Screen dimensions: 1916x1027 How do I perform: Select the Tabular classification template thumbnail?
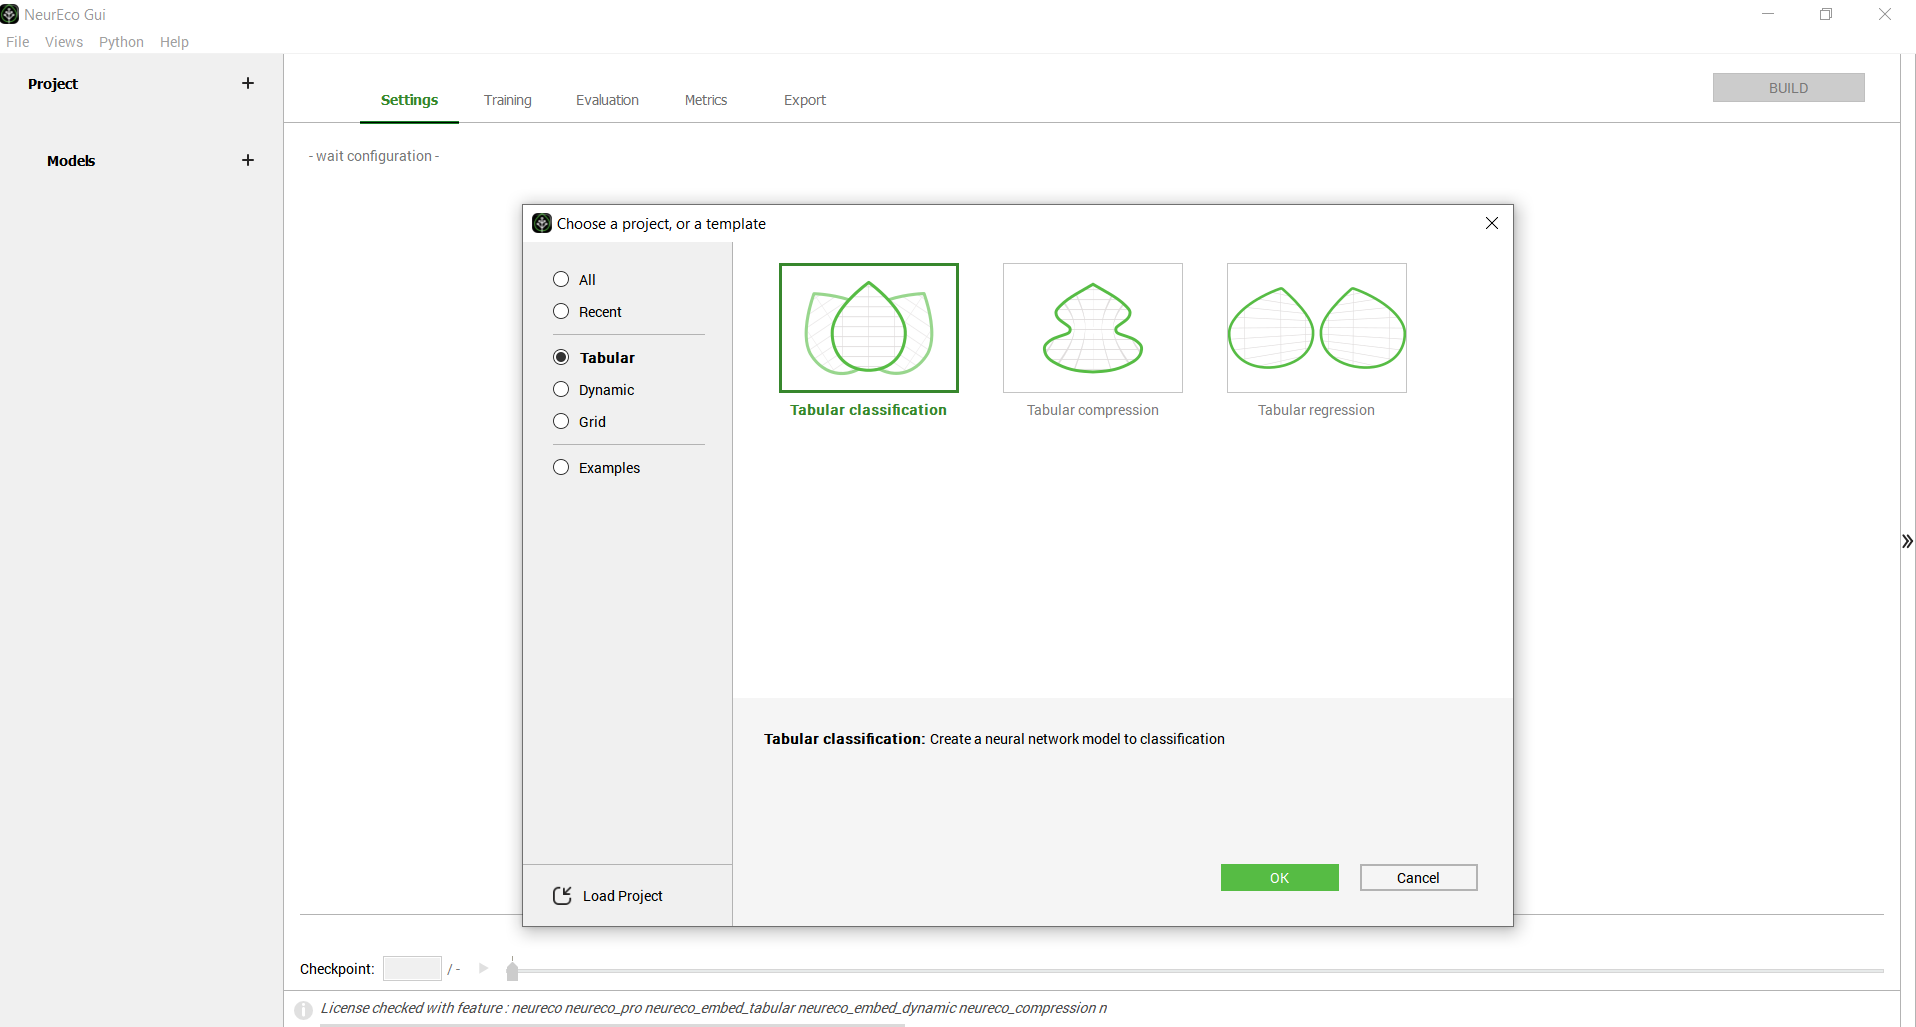pyautogui.click(x=869, y=328)
